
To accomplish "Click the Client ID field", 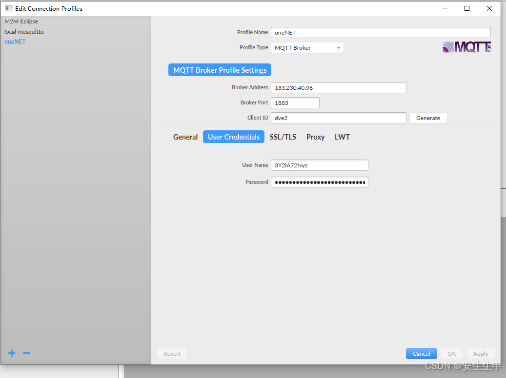I will [x=339, y=118].
